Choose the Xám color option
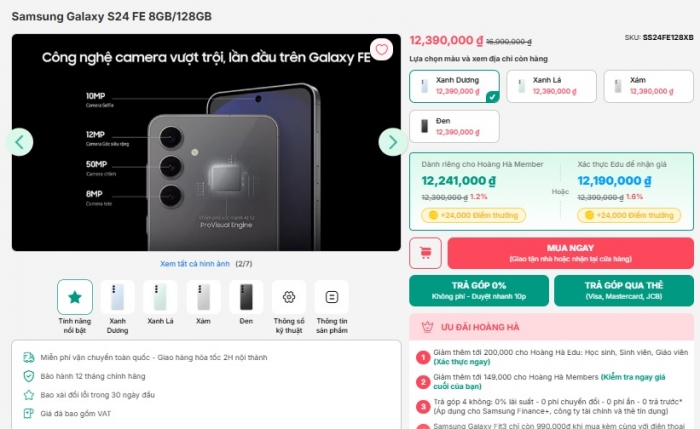Screen dimensions: 700x429 tap(649, 86)
